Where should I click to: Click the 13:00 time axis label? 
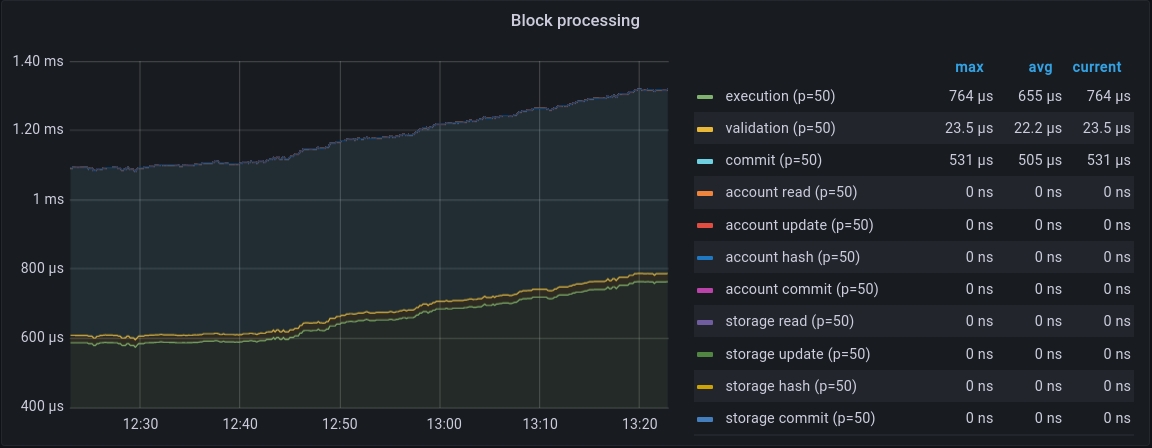pos(443,424)
